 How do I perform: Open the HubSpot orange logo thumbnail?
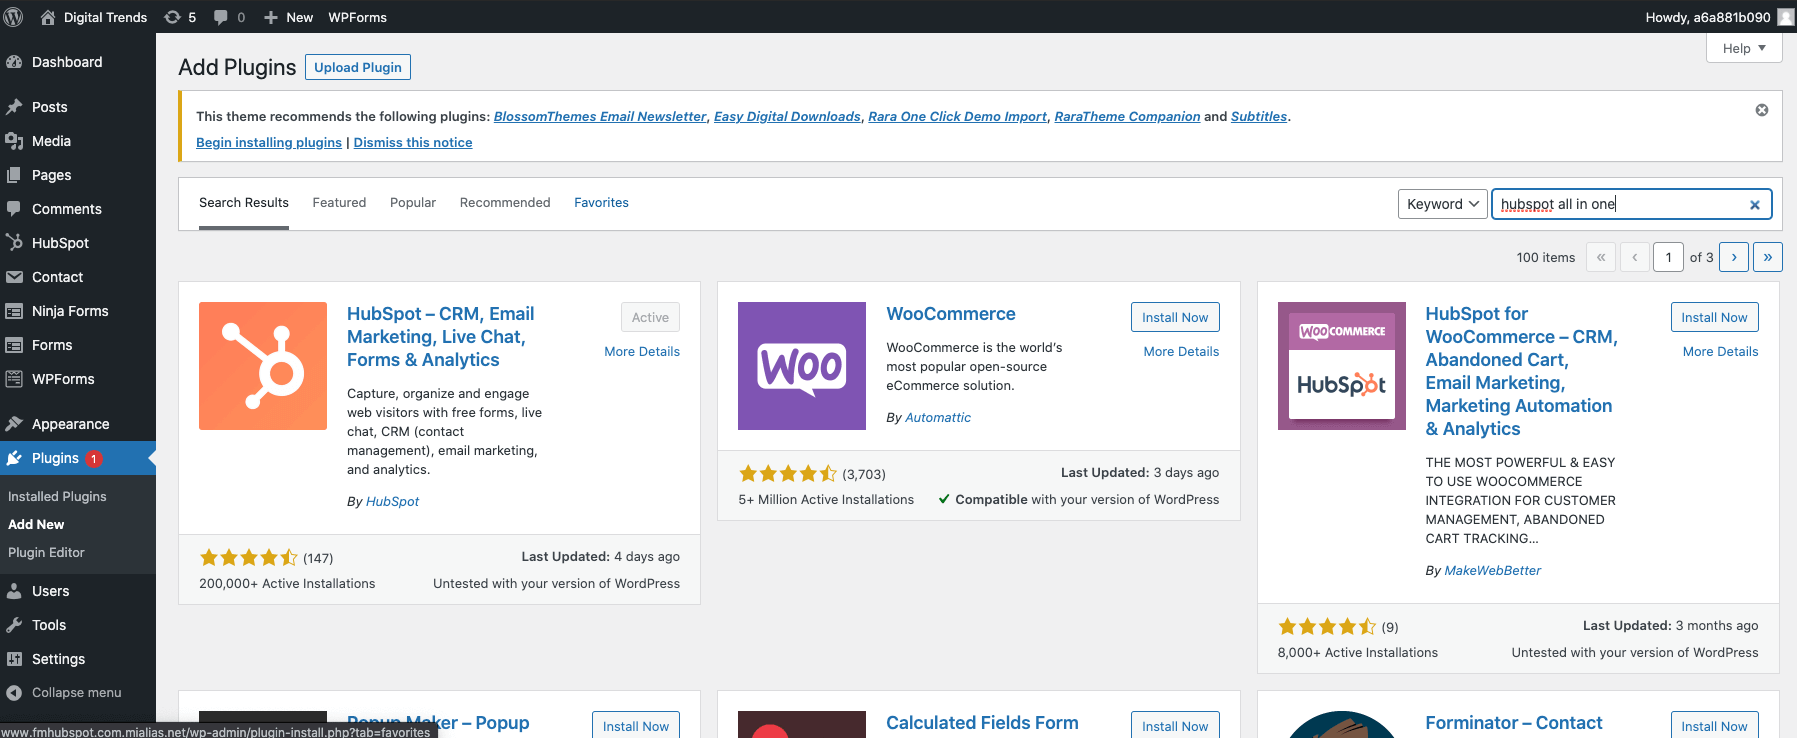263,366
